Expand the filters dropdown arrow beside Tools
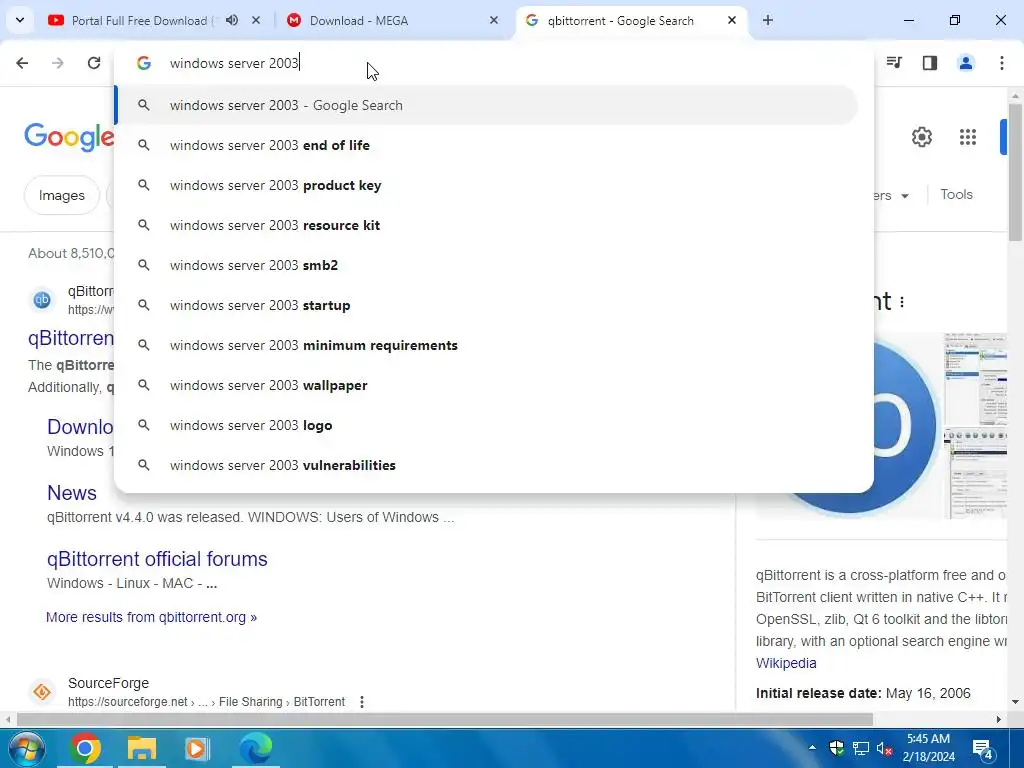 point(905,196)
